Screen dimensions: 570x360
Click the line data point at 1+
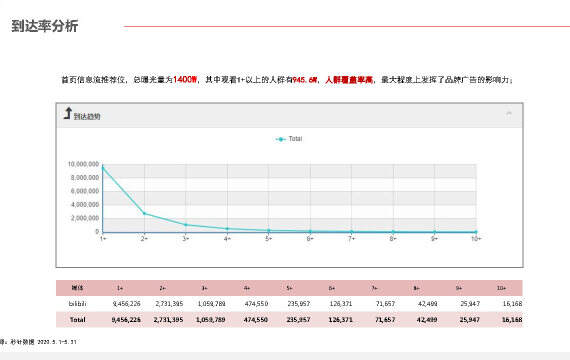point(103,168)
